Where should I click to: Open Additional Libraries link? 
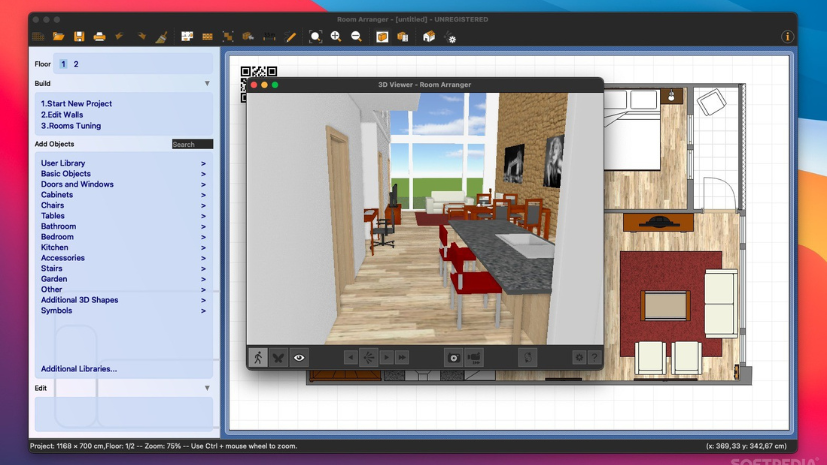pos(78,369)
